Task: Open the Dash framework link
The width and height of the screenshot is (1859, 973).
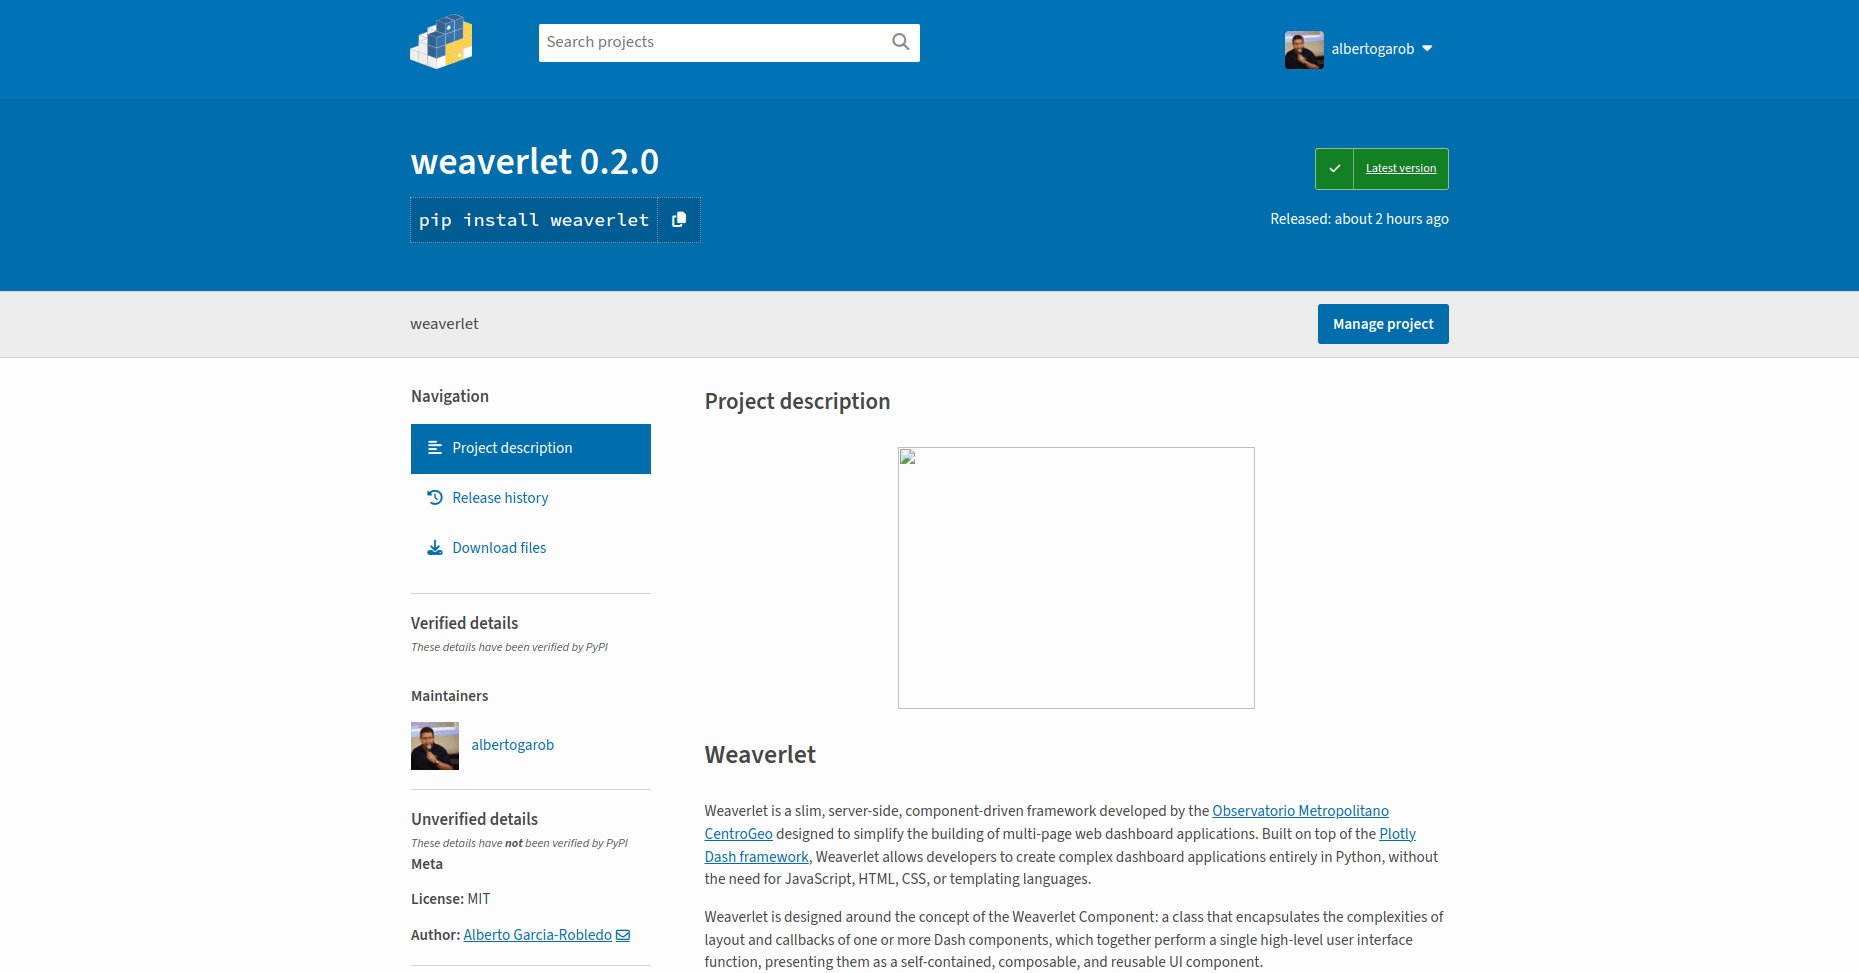Action: [756, 857]
